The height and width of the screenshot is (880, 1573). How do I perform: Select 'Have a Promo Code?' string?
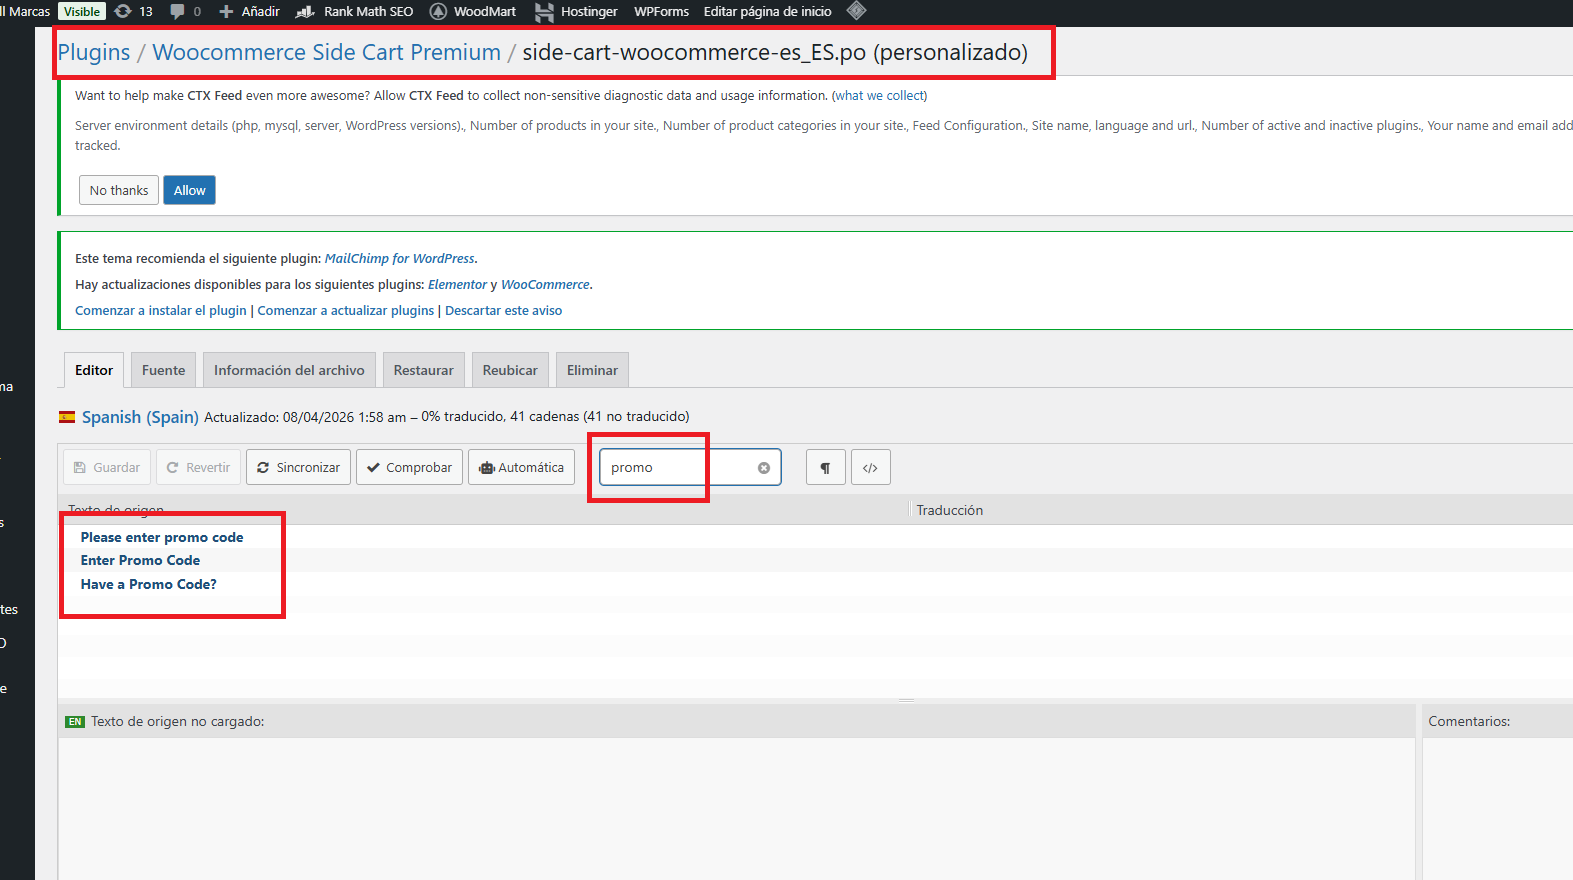pyautogui.click(x=149, y=584)
